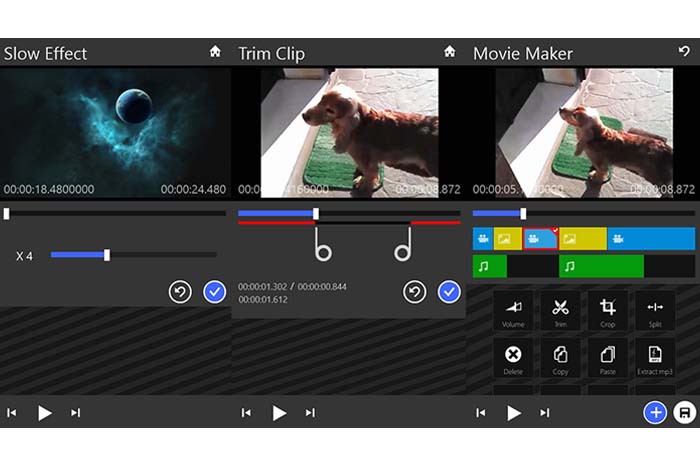The image size is (700, 467).
Task: Open the Trim scissors tool
Action: tap(560, 310)
